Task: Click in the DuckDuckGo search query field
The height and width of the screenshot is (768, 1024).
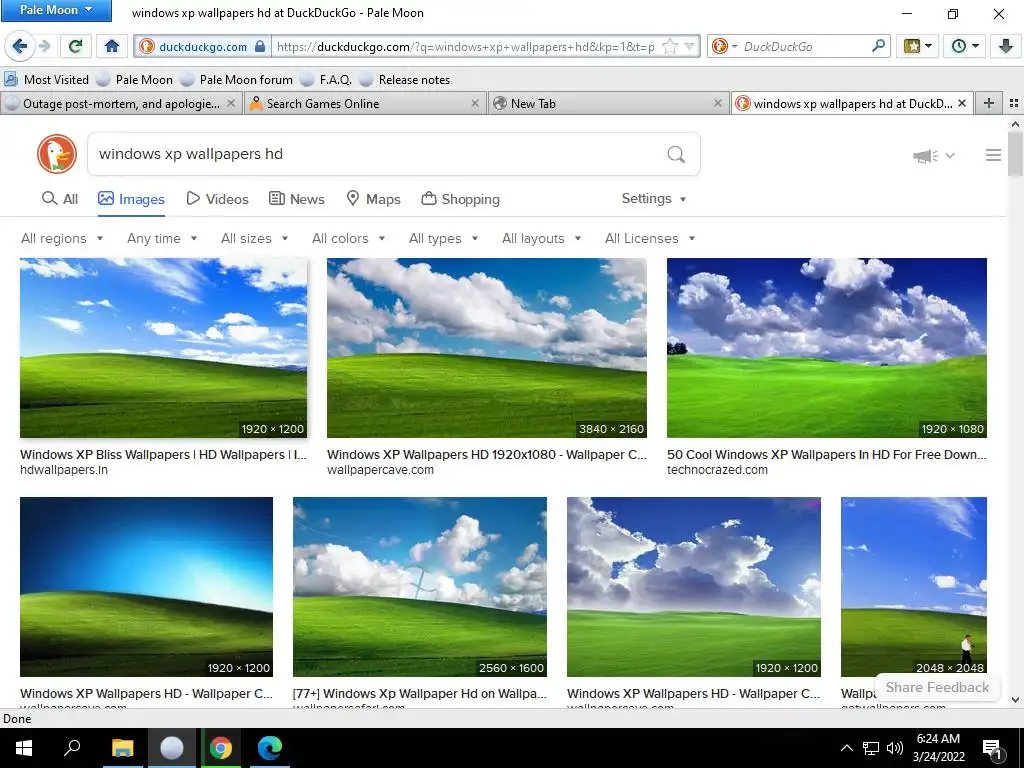Action: 376,154
